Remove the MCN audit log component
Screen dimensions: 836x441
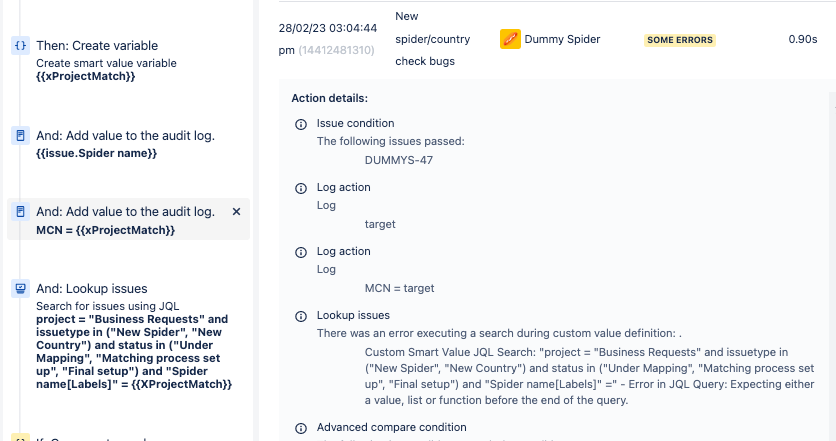[236, 212]
